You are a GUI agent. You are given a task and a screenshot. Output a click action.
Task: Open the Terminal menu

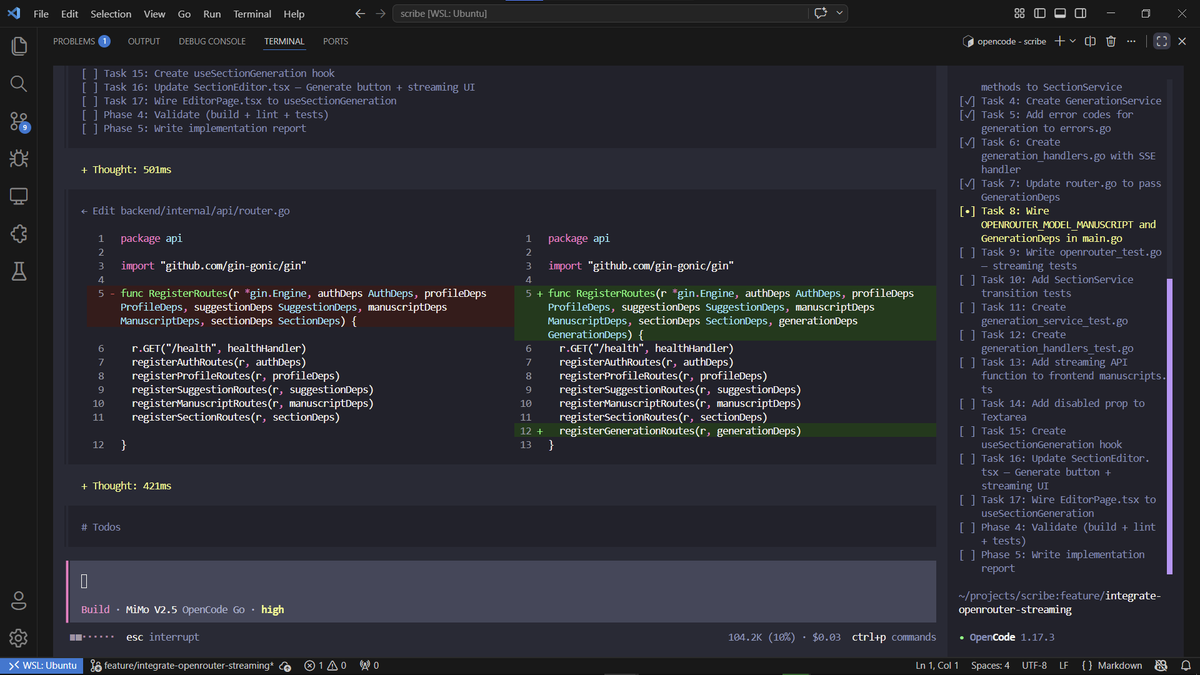253,14
